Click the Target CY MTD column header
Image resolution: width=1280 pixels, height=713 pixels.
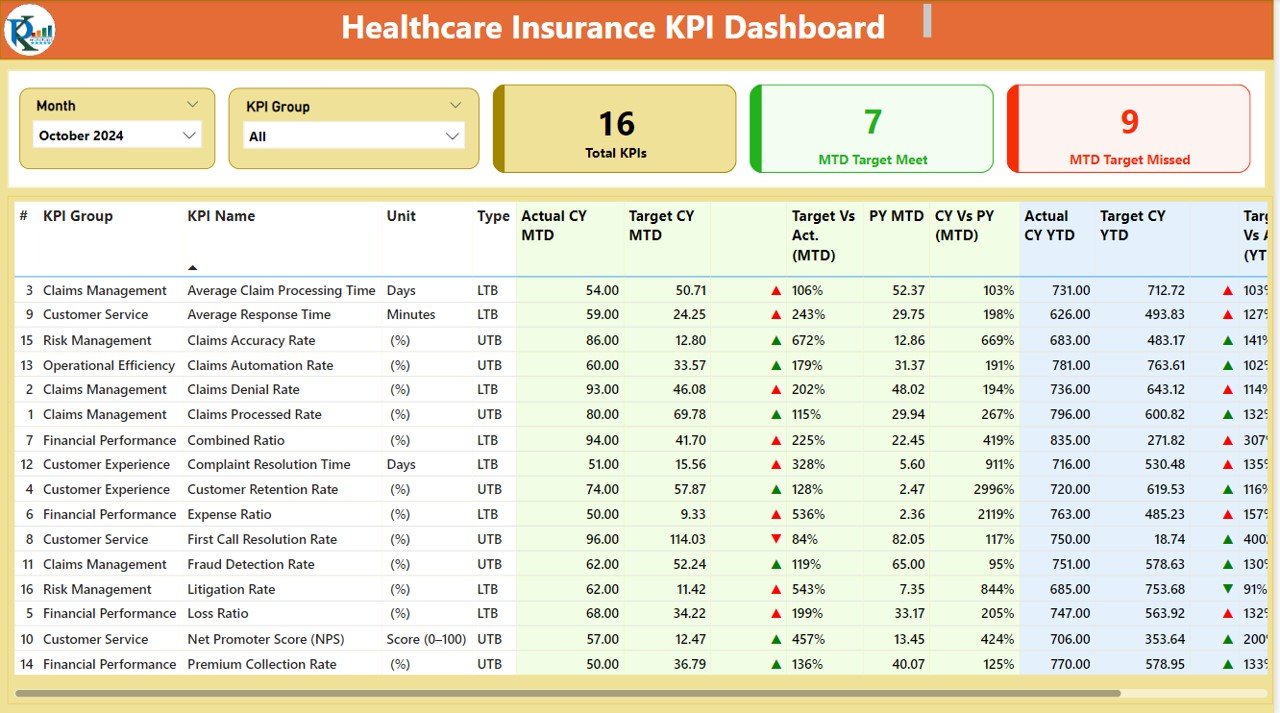[660, 225]
